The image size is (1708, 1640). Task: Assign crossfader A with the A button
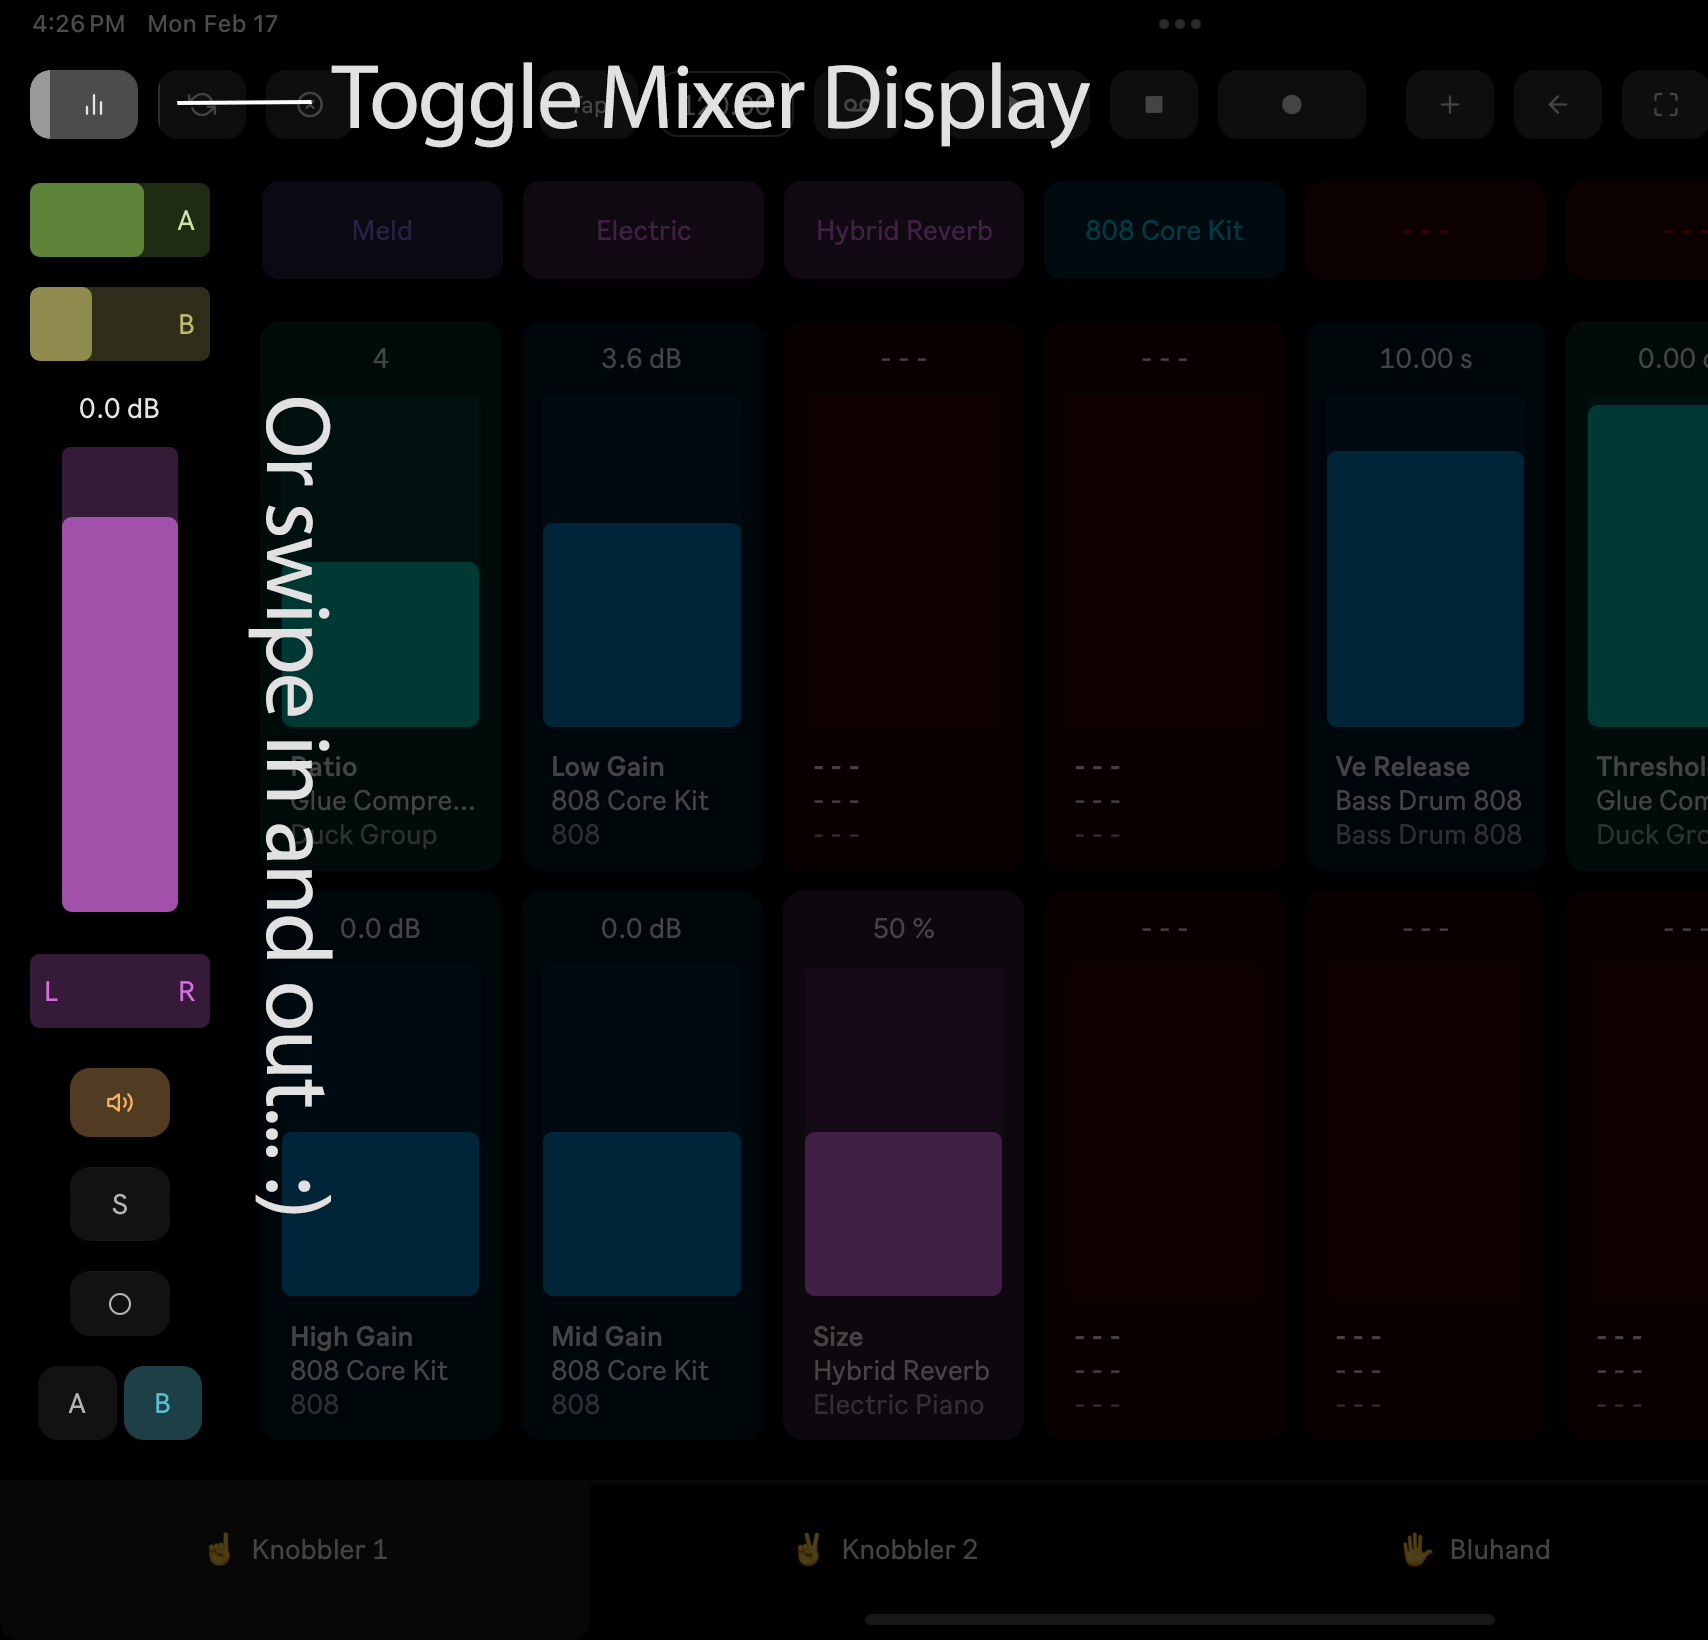(x=77, y=1403)
